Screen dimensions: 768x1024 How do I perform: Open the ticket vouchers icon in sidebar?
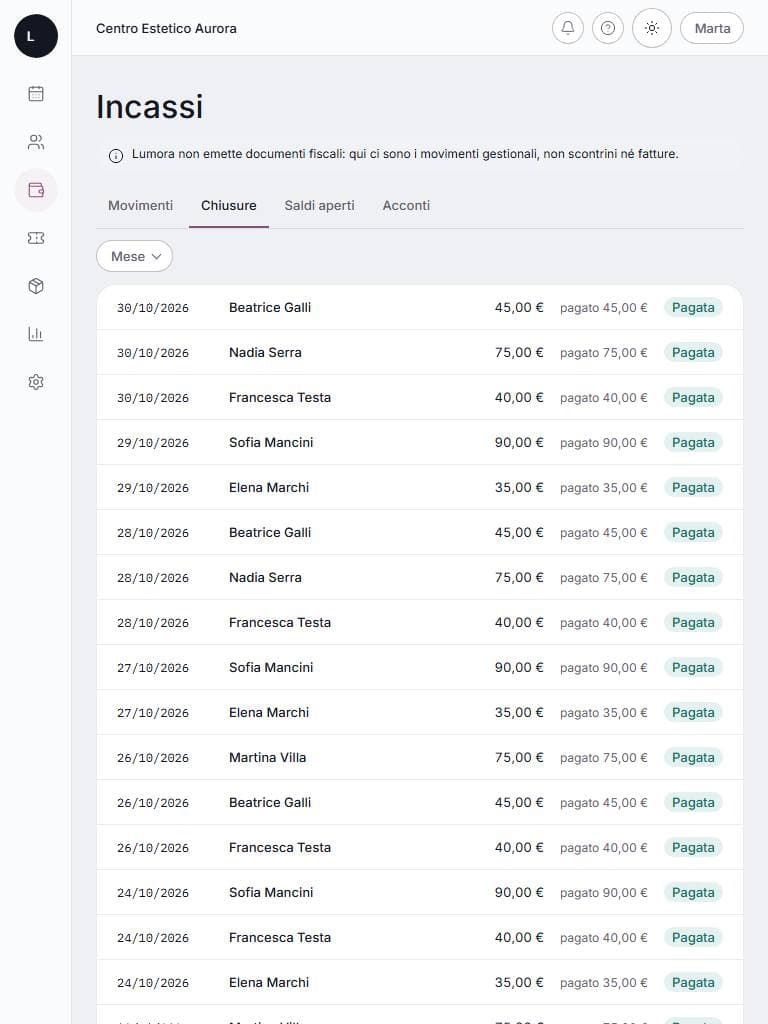(x=36, y=238)
